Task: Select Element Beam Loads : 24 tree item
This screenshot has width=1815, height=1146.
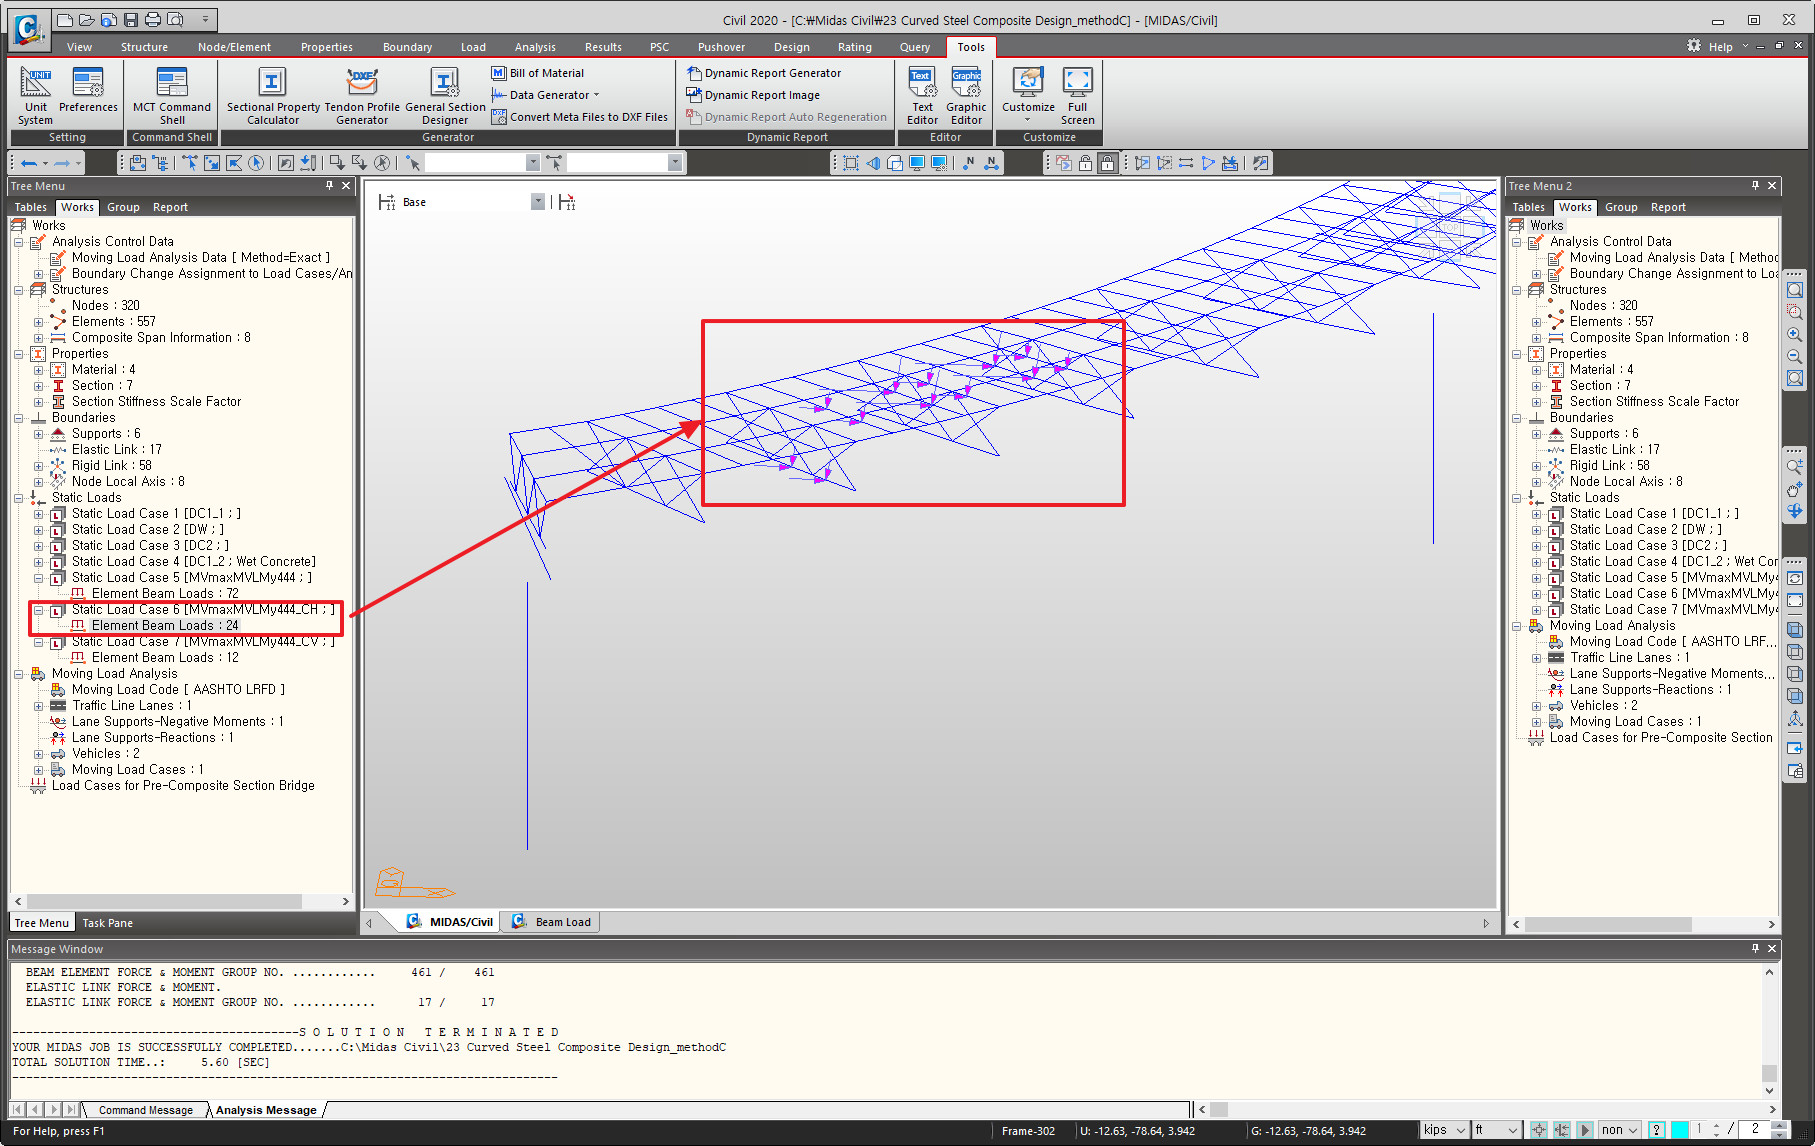Action: point(165,626)
